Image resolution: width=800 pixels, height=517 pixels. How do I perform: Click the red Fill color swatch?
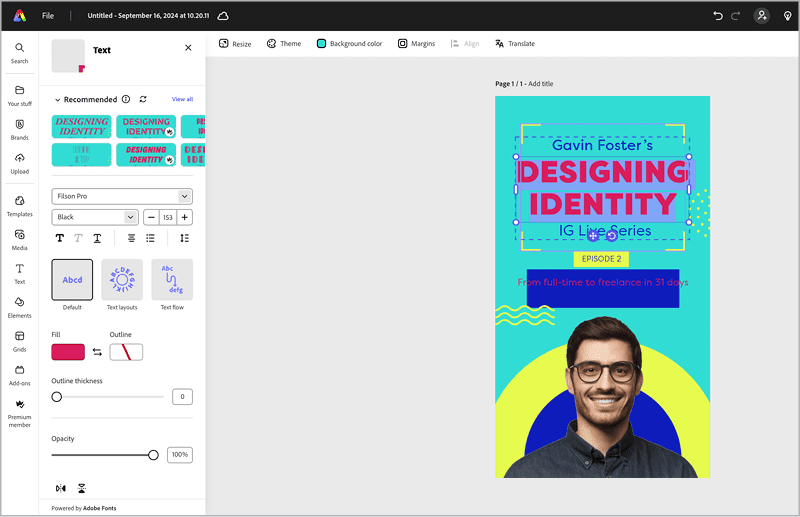68,352
